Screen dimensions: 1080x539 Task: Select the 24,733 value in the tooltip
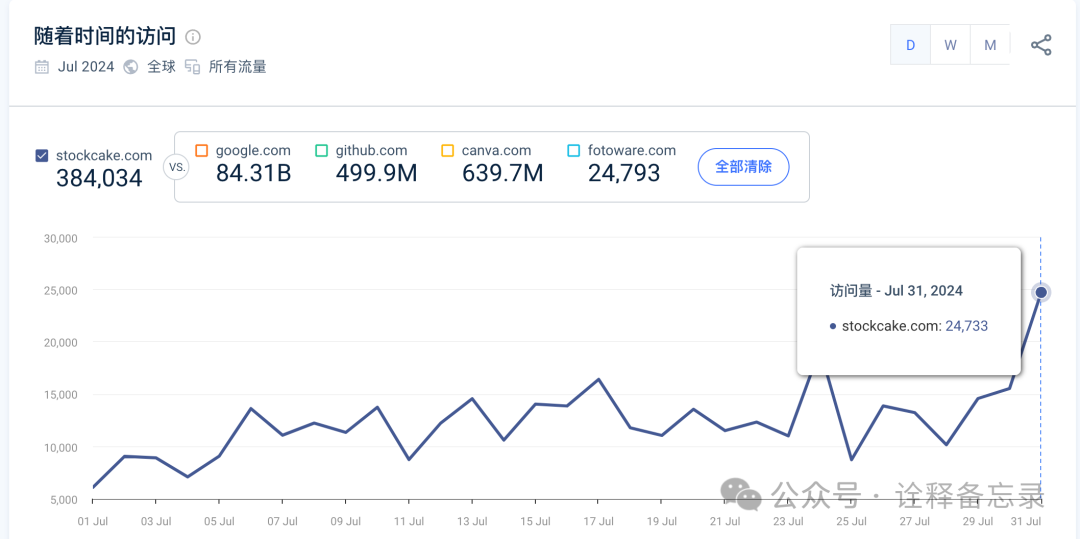[966, 326]
